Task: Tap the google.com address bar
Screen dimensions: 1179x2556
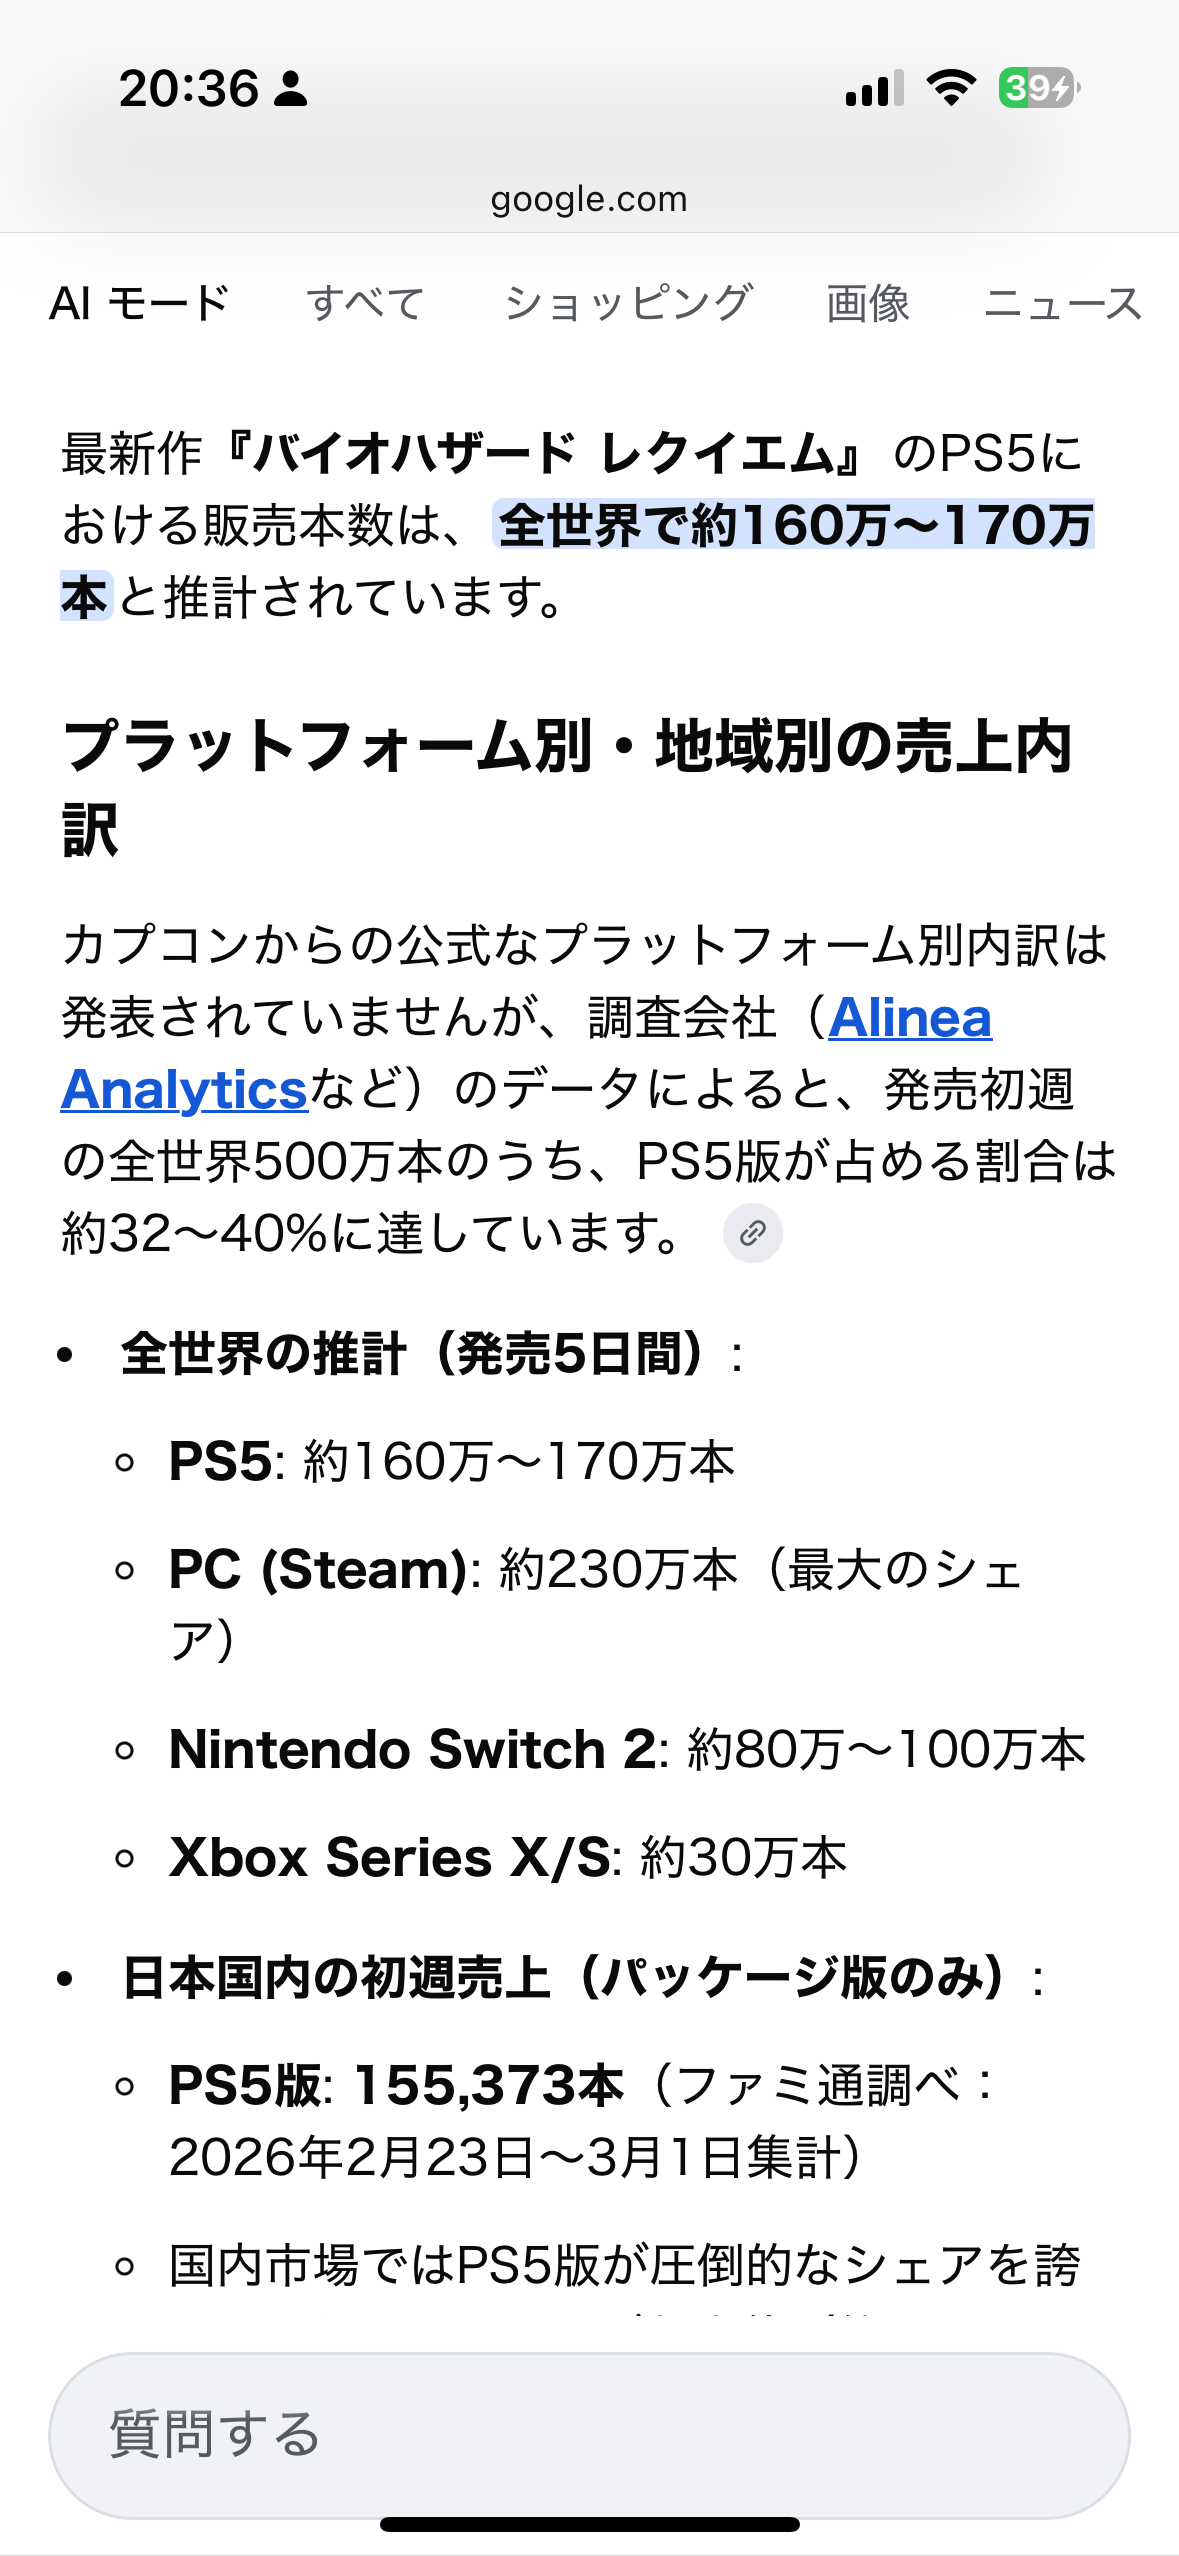Action: click(589, 199)
